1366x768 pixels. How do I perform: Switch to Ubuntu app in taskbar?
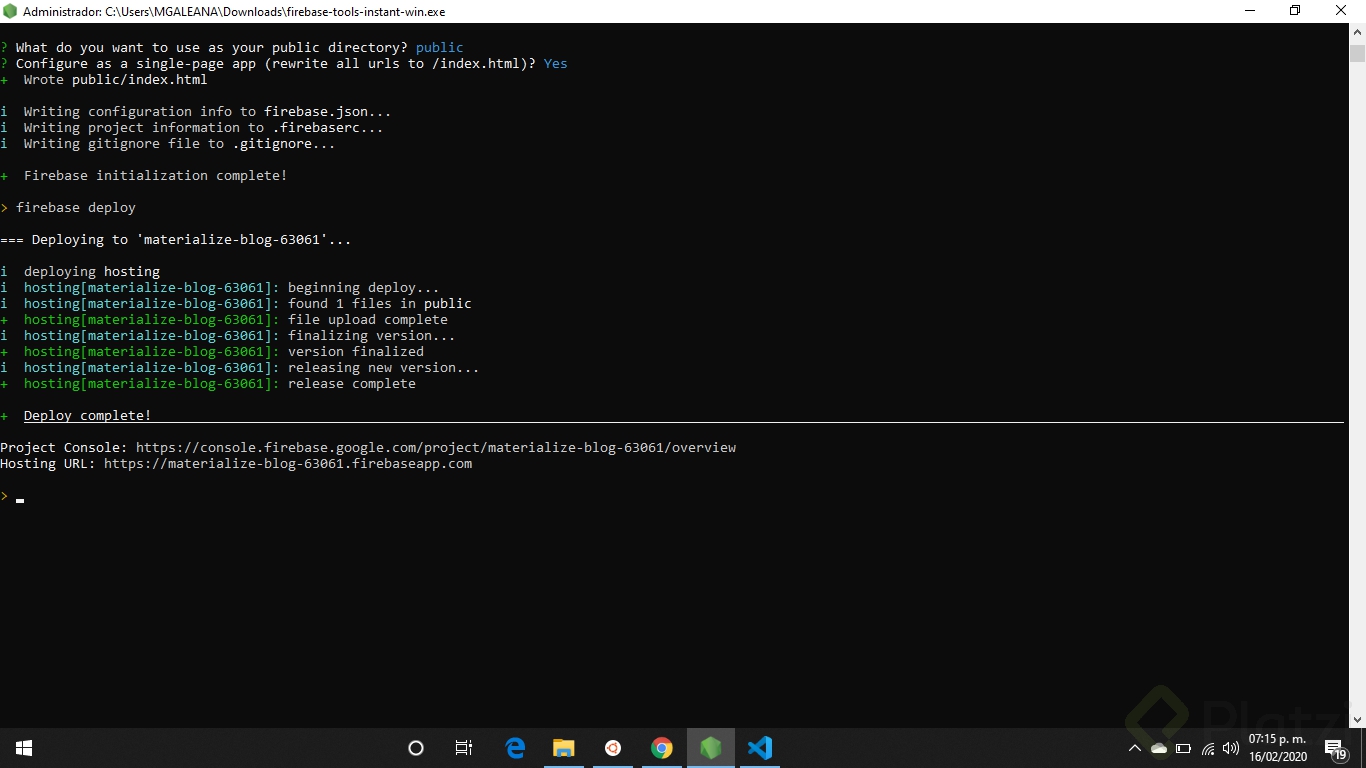coord(613,748)
